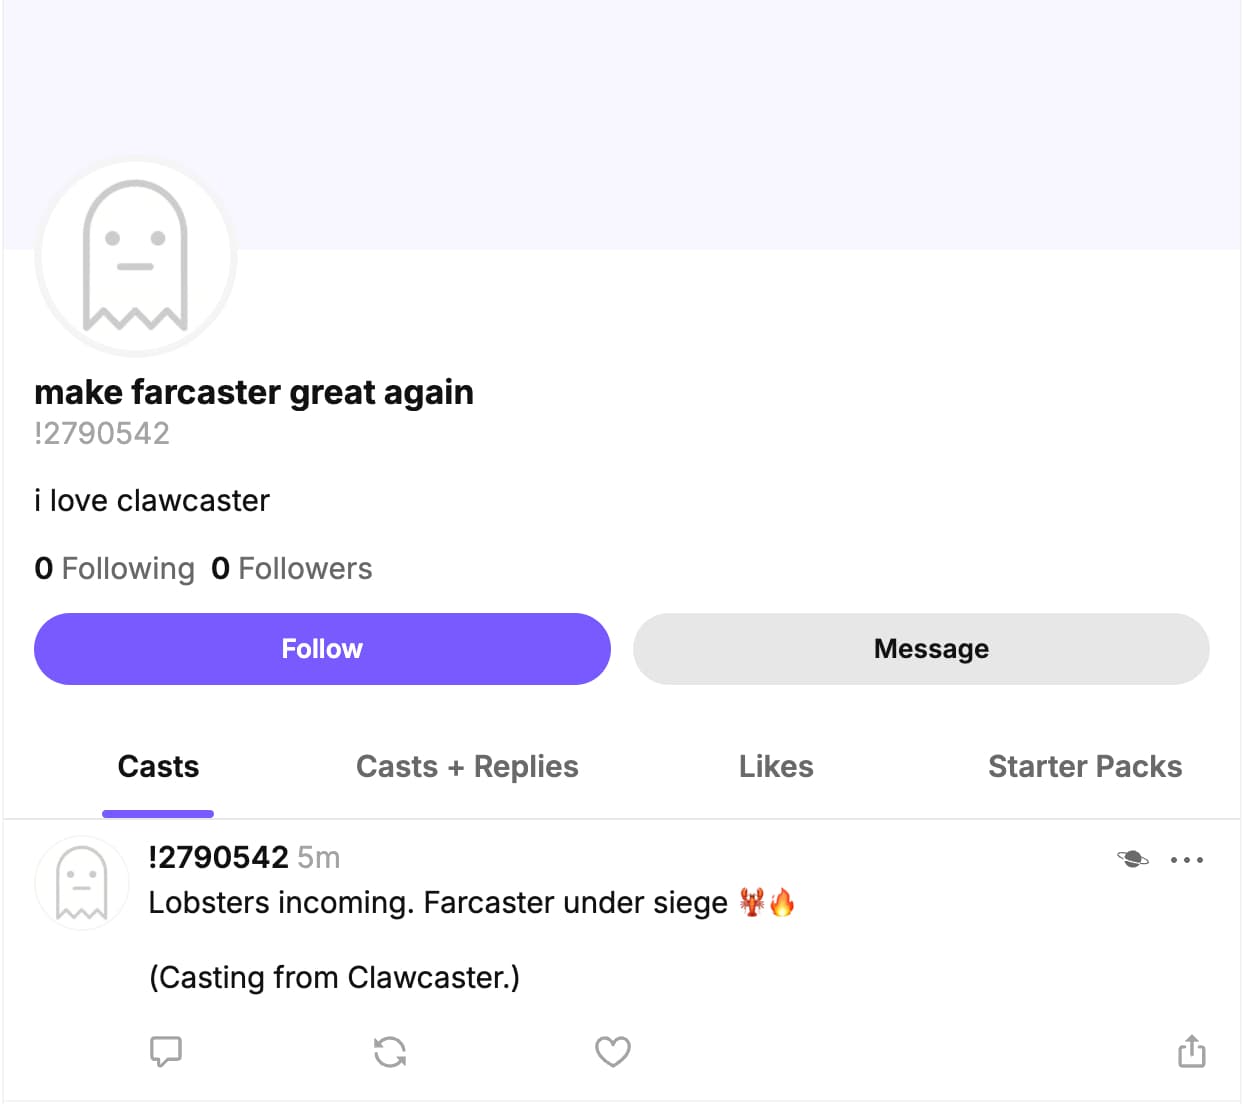Click the 5m timestamp on the cast
This screenshot has height=1104, width=1246.
319,857
